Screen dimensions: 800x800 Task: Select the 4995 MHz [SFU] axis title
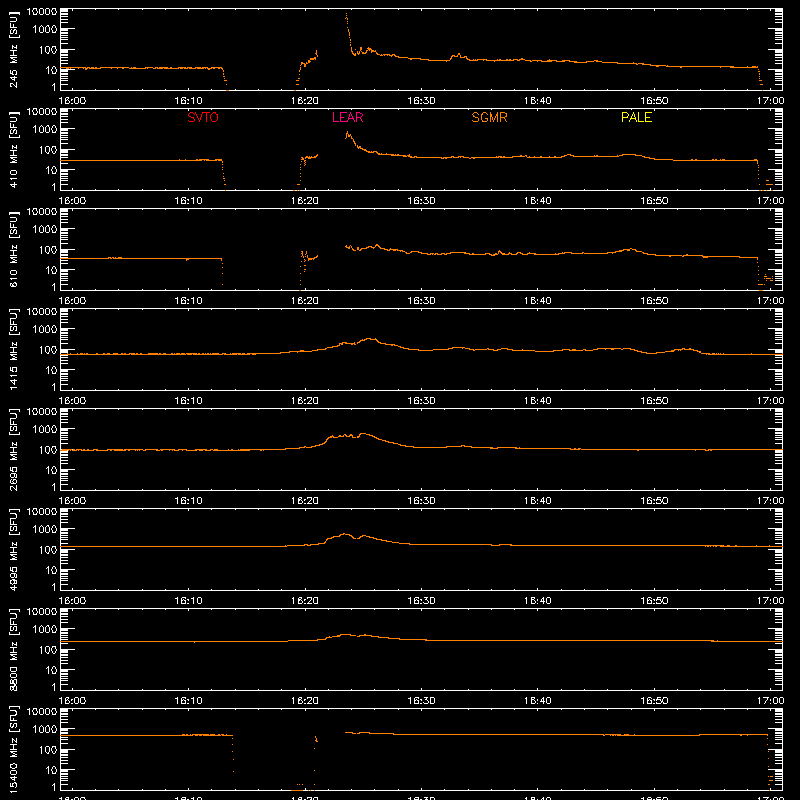click(14, 549)
